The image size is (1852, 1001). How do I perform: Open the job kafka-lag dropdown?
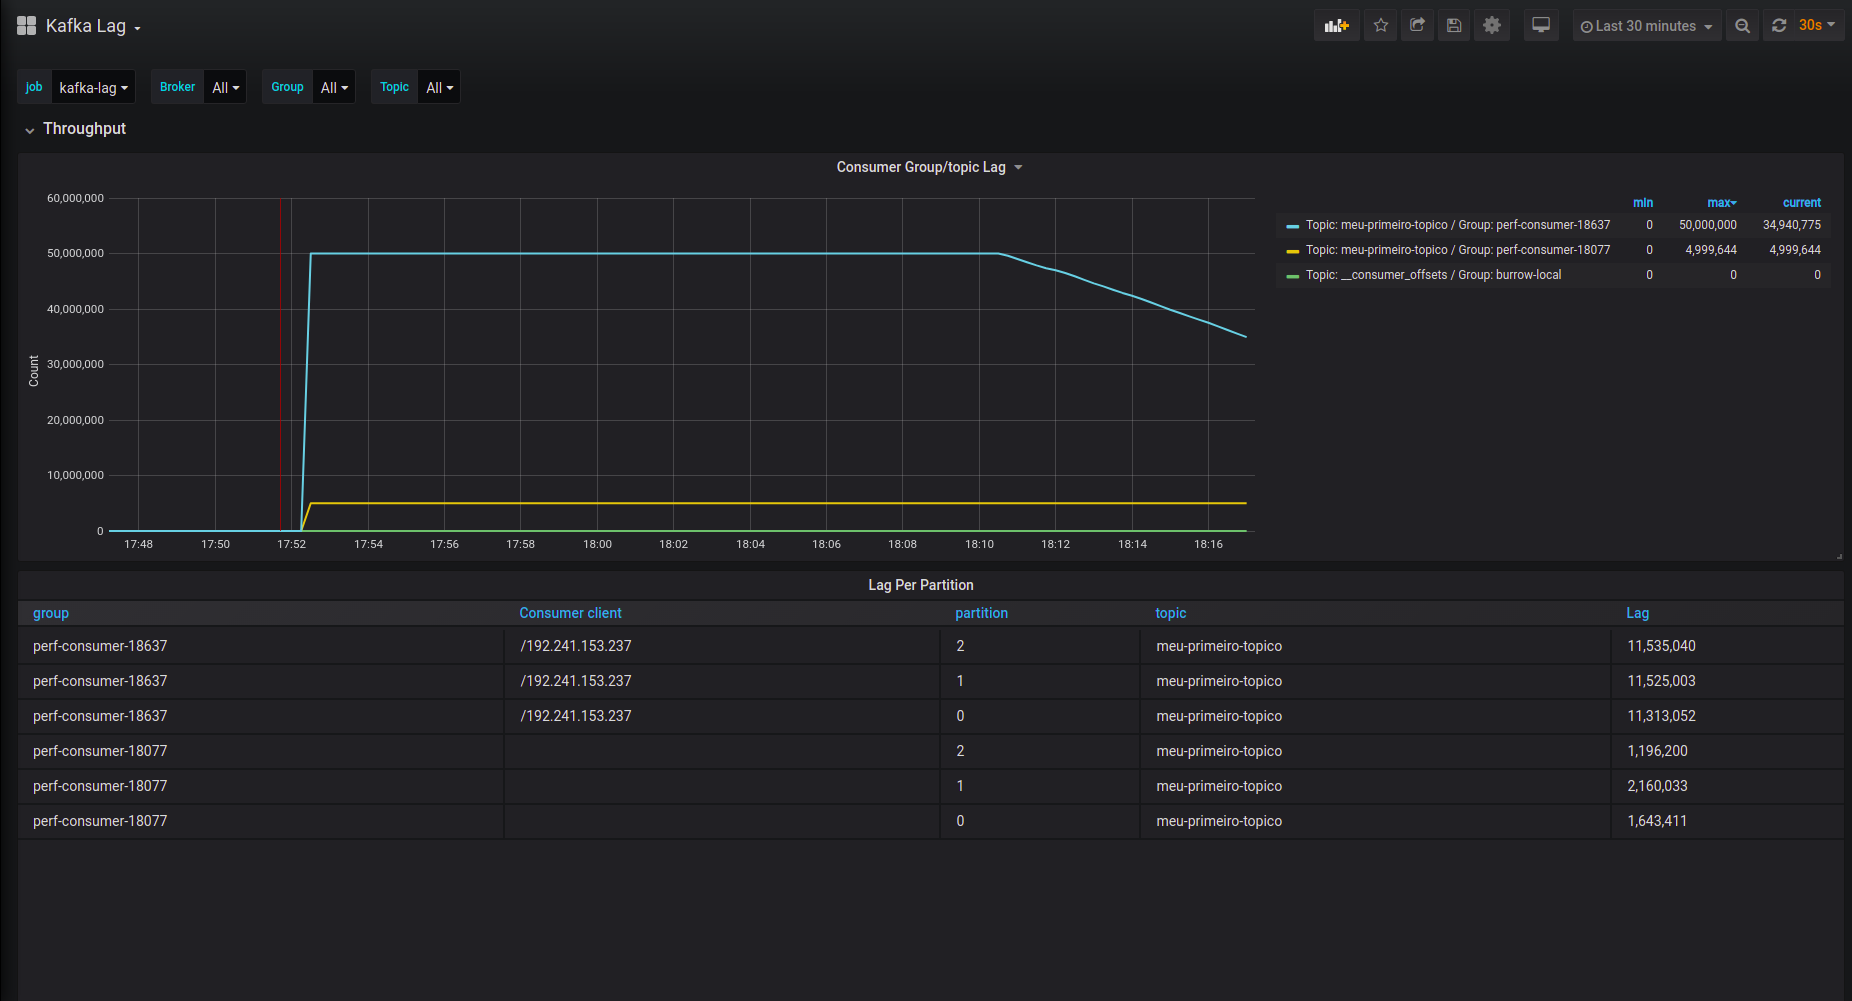(93, 87)
